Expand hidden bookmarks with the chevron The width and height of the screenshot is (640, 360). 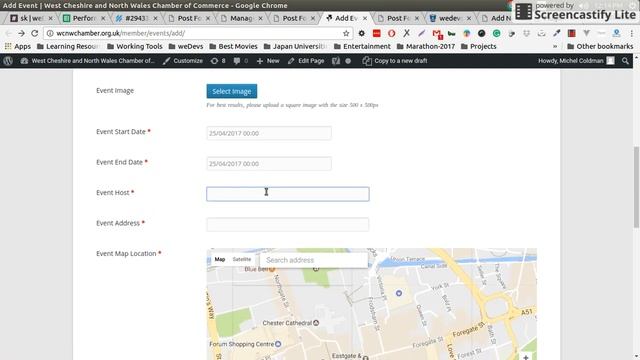click(555, 47)
